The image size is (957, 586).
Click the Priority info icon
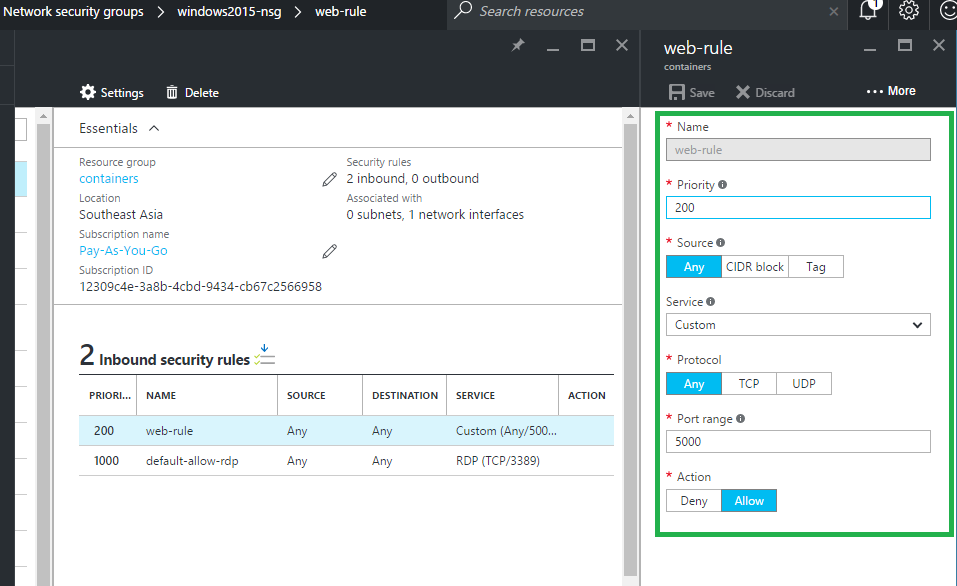pos(723,185)
